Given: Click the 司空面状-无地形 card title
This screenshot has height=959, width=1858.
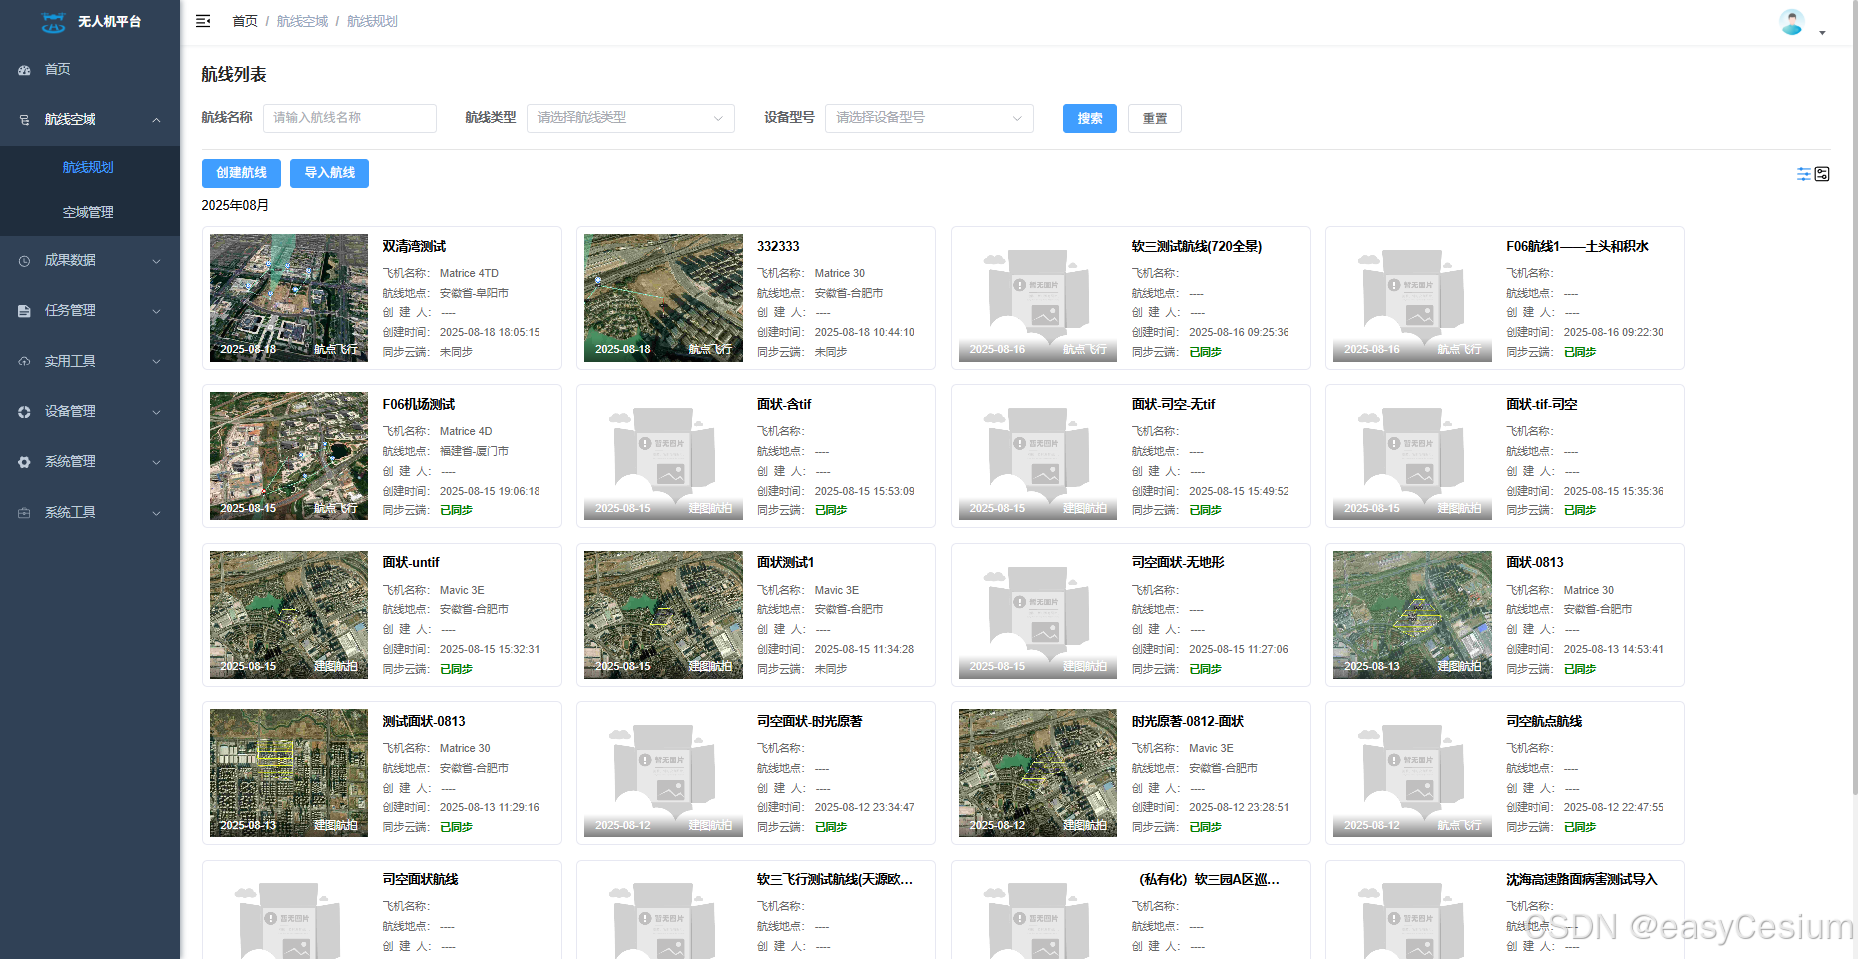Looking at the screenshot, I should point(1177,562).
